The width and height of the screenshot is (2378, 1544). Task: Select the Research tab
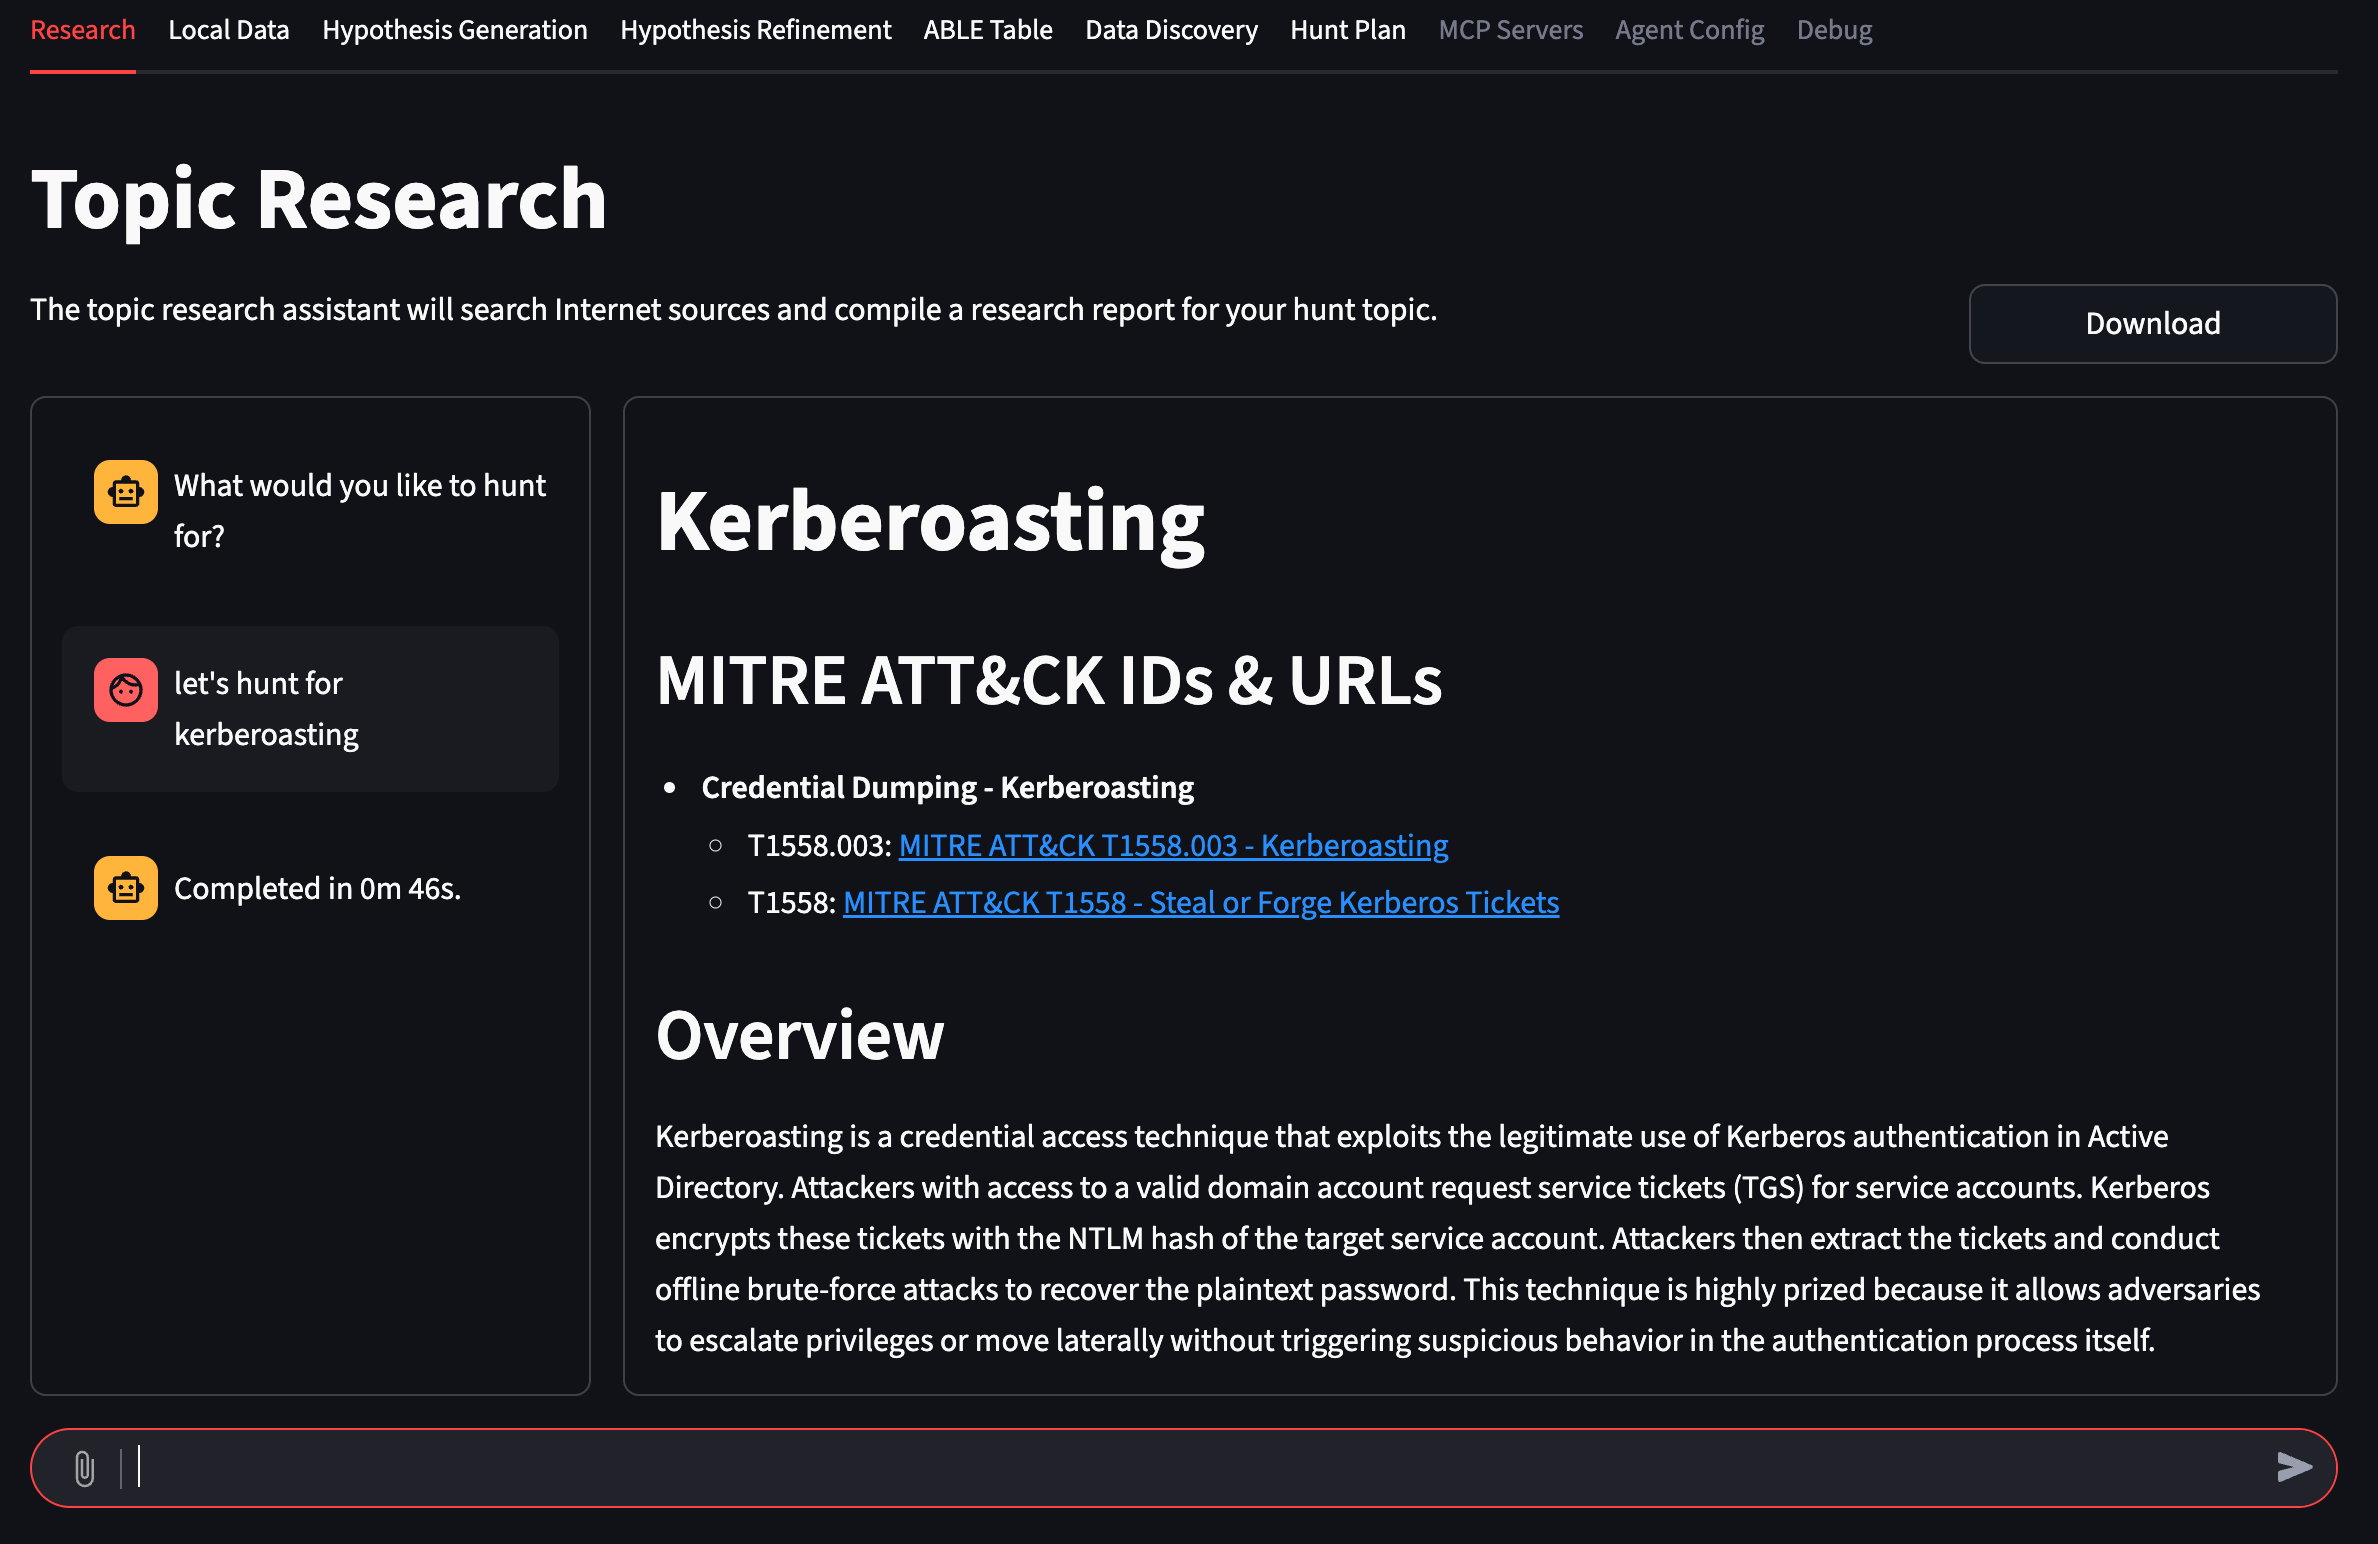coord(82,30)
